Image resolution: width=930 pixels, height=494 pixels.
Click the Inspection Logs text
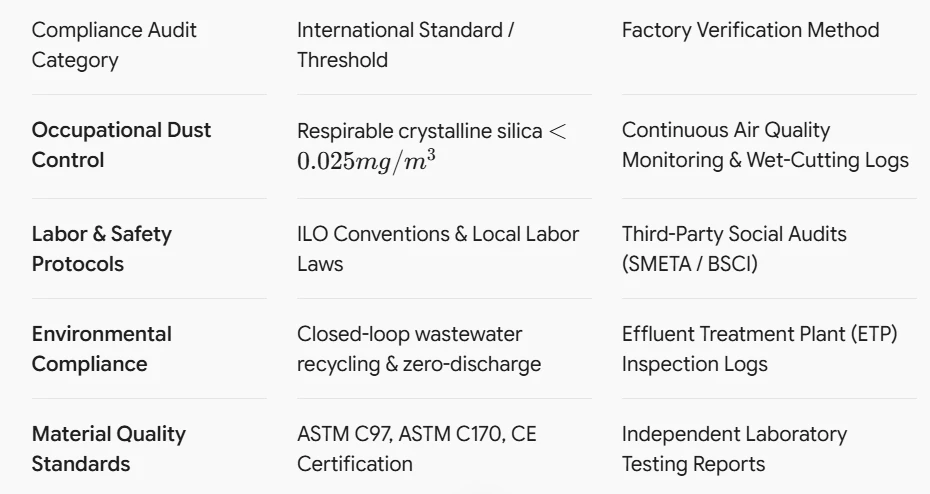pyautogui.click(x=695, y=364)
